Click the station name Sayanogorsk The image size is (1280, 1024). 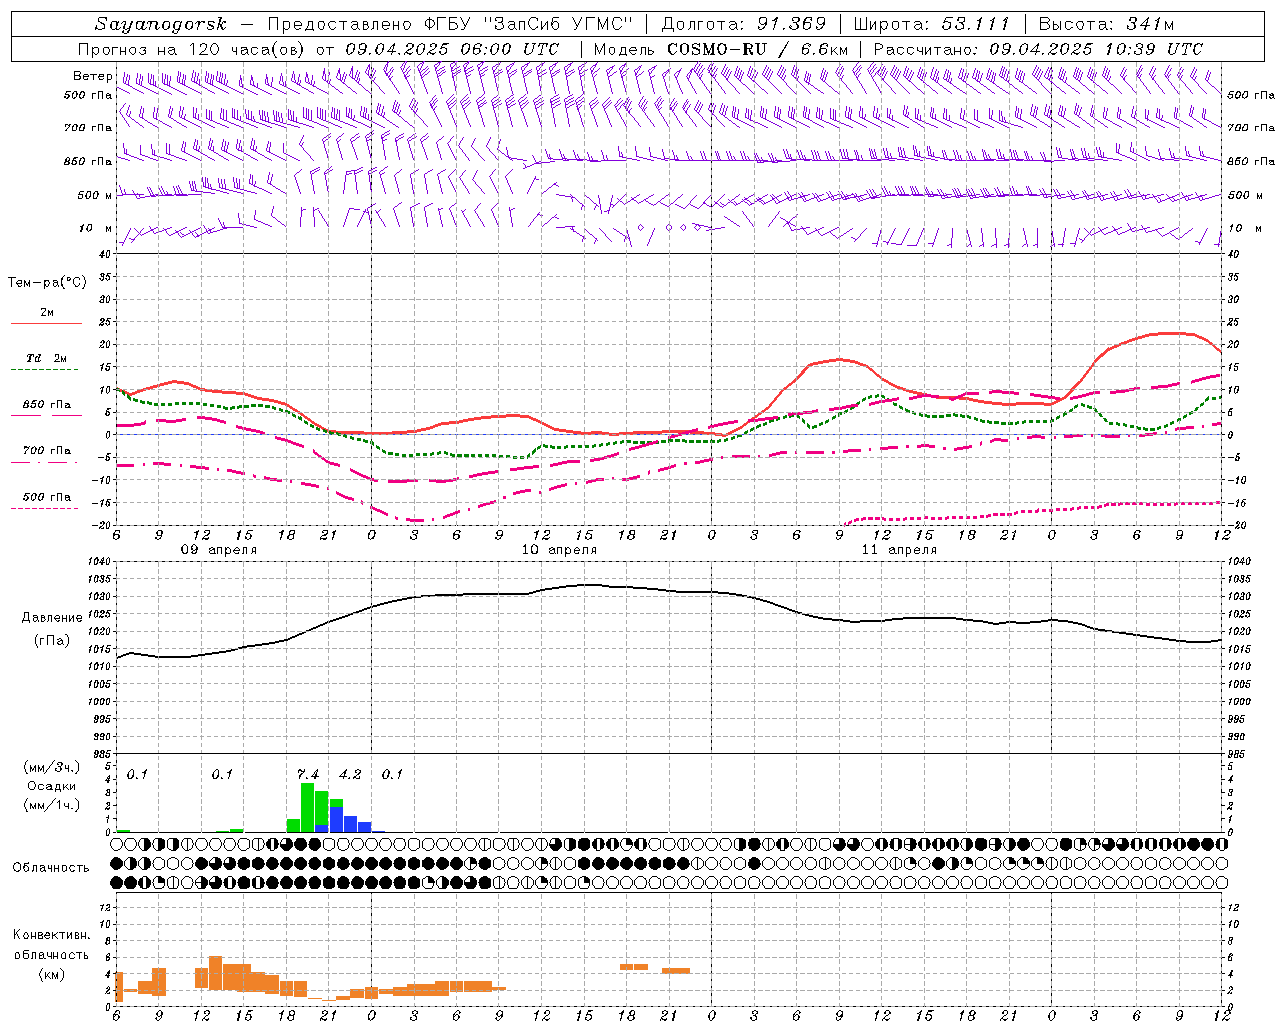click(x=161, y=24)
